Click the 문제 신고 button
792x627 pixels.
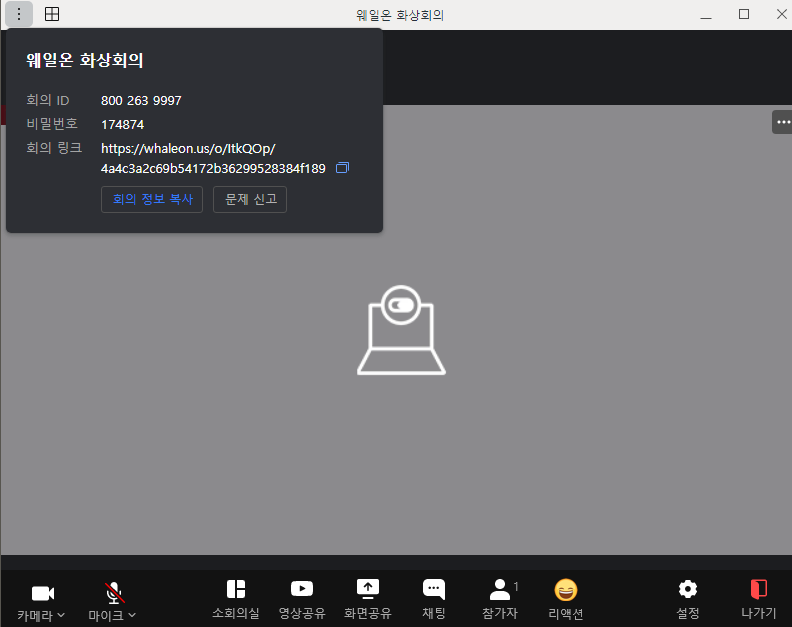(x=250, y=199)
